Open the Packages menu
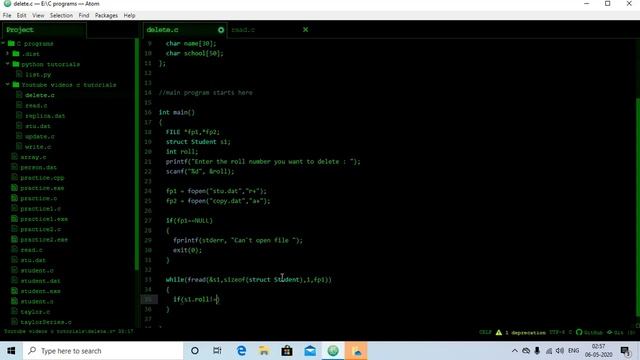 coord(106,16)
